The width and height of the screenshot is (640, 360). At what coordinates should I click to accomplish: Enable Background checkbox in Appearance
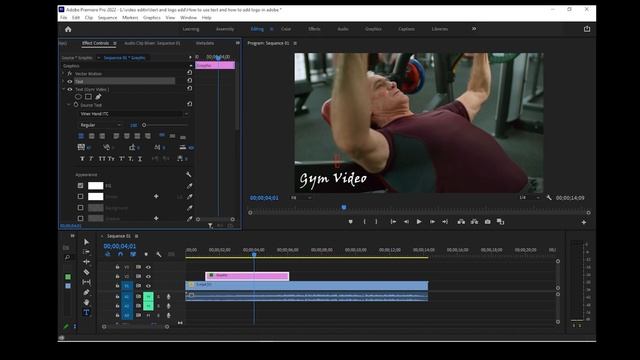click(80, 208)
